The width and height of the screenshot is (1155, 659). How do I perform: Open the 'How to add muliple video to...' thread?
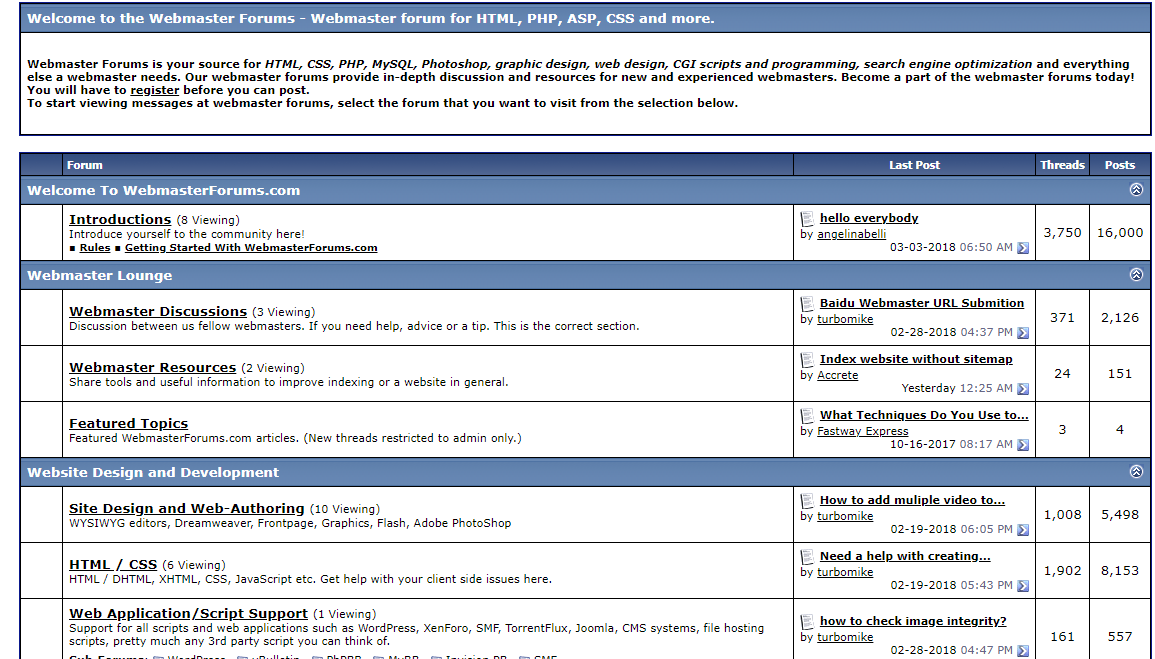click(x=912, y=500)
